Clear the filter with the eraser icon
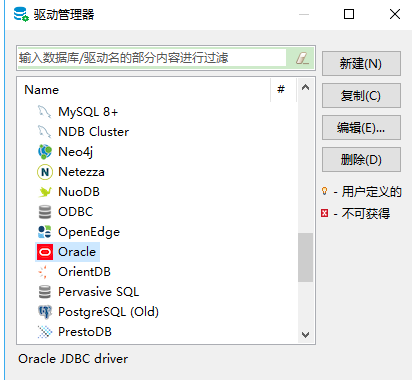This screenshot has width=412, height=380. (302, 58)
